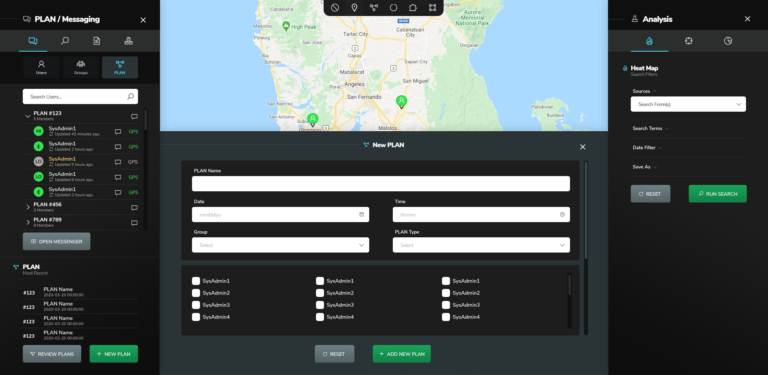The height and width of the screenshot is (375, 768).
Task: Close the PLAN / Messaging panel
Action: tap(143, 20)
